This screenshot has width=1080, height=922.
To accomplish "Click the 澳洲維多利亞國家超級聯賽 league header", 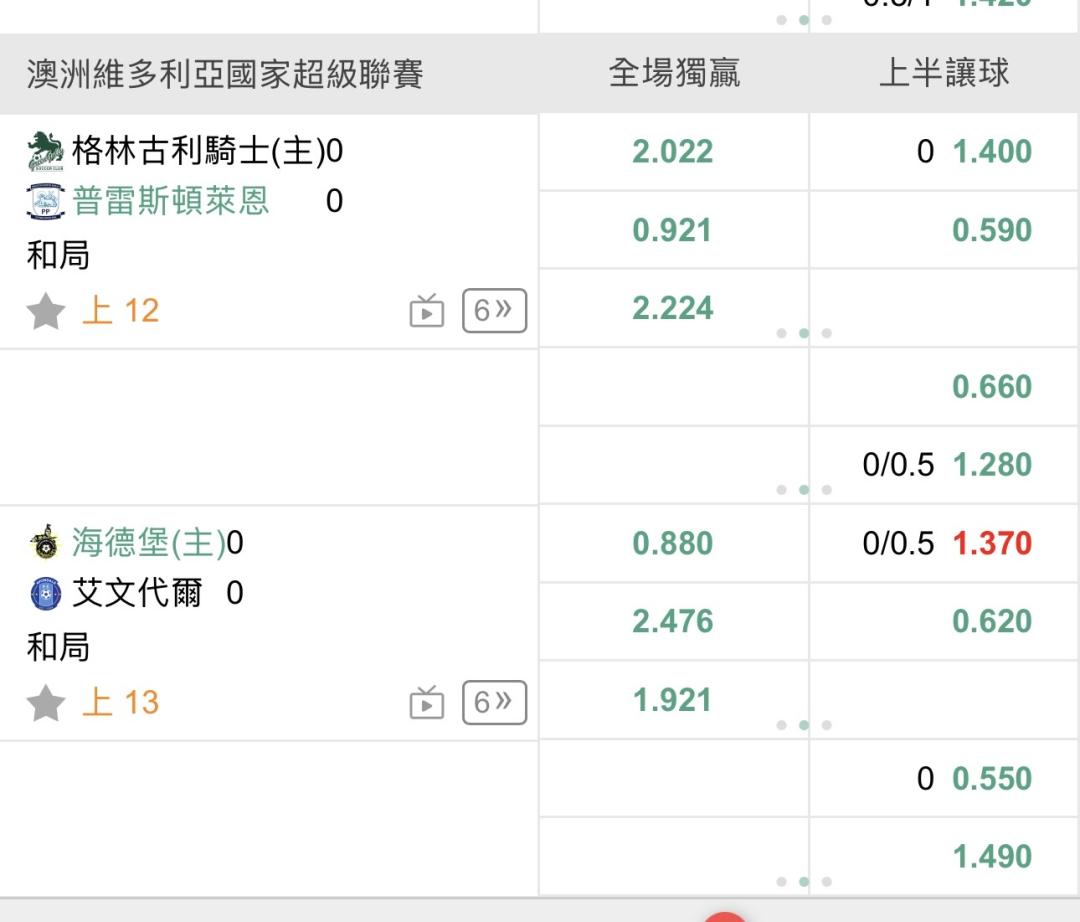I will click(226, 74).
